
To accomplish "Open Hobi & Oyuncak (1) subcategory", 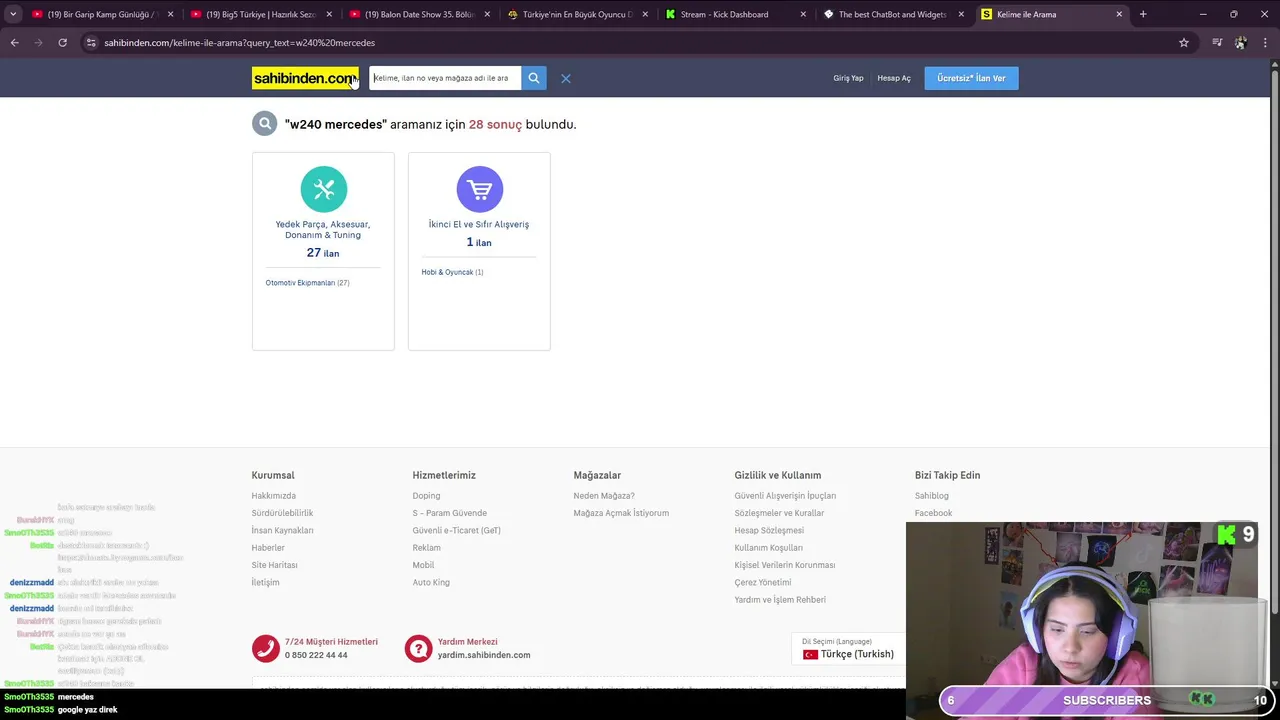I will 452,272.
